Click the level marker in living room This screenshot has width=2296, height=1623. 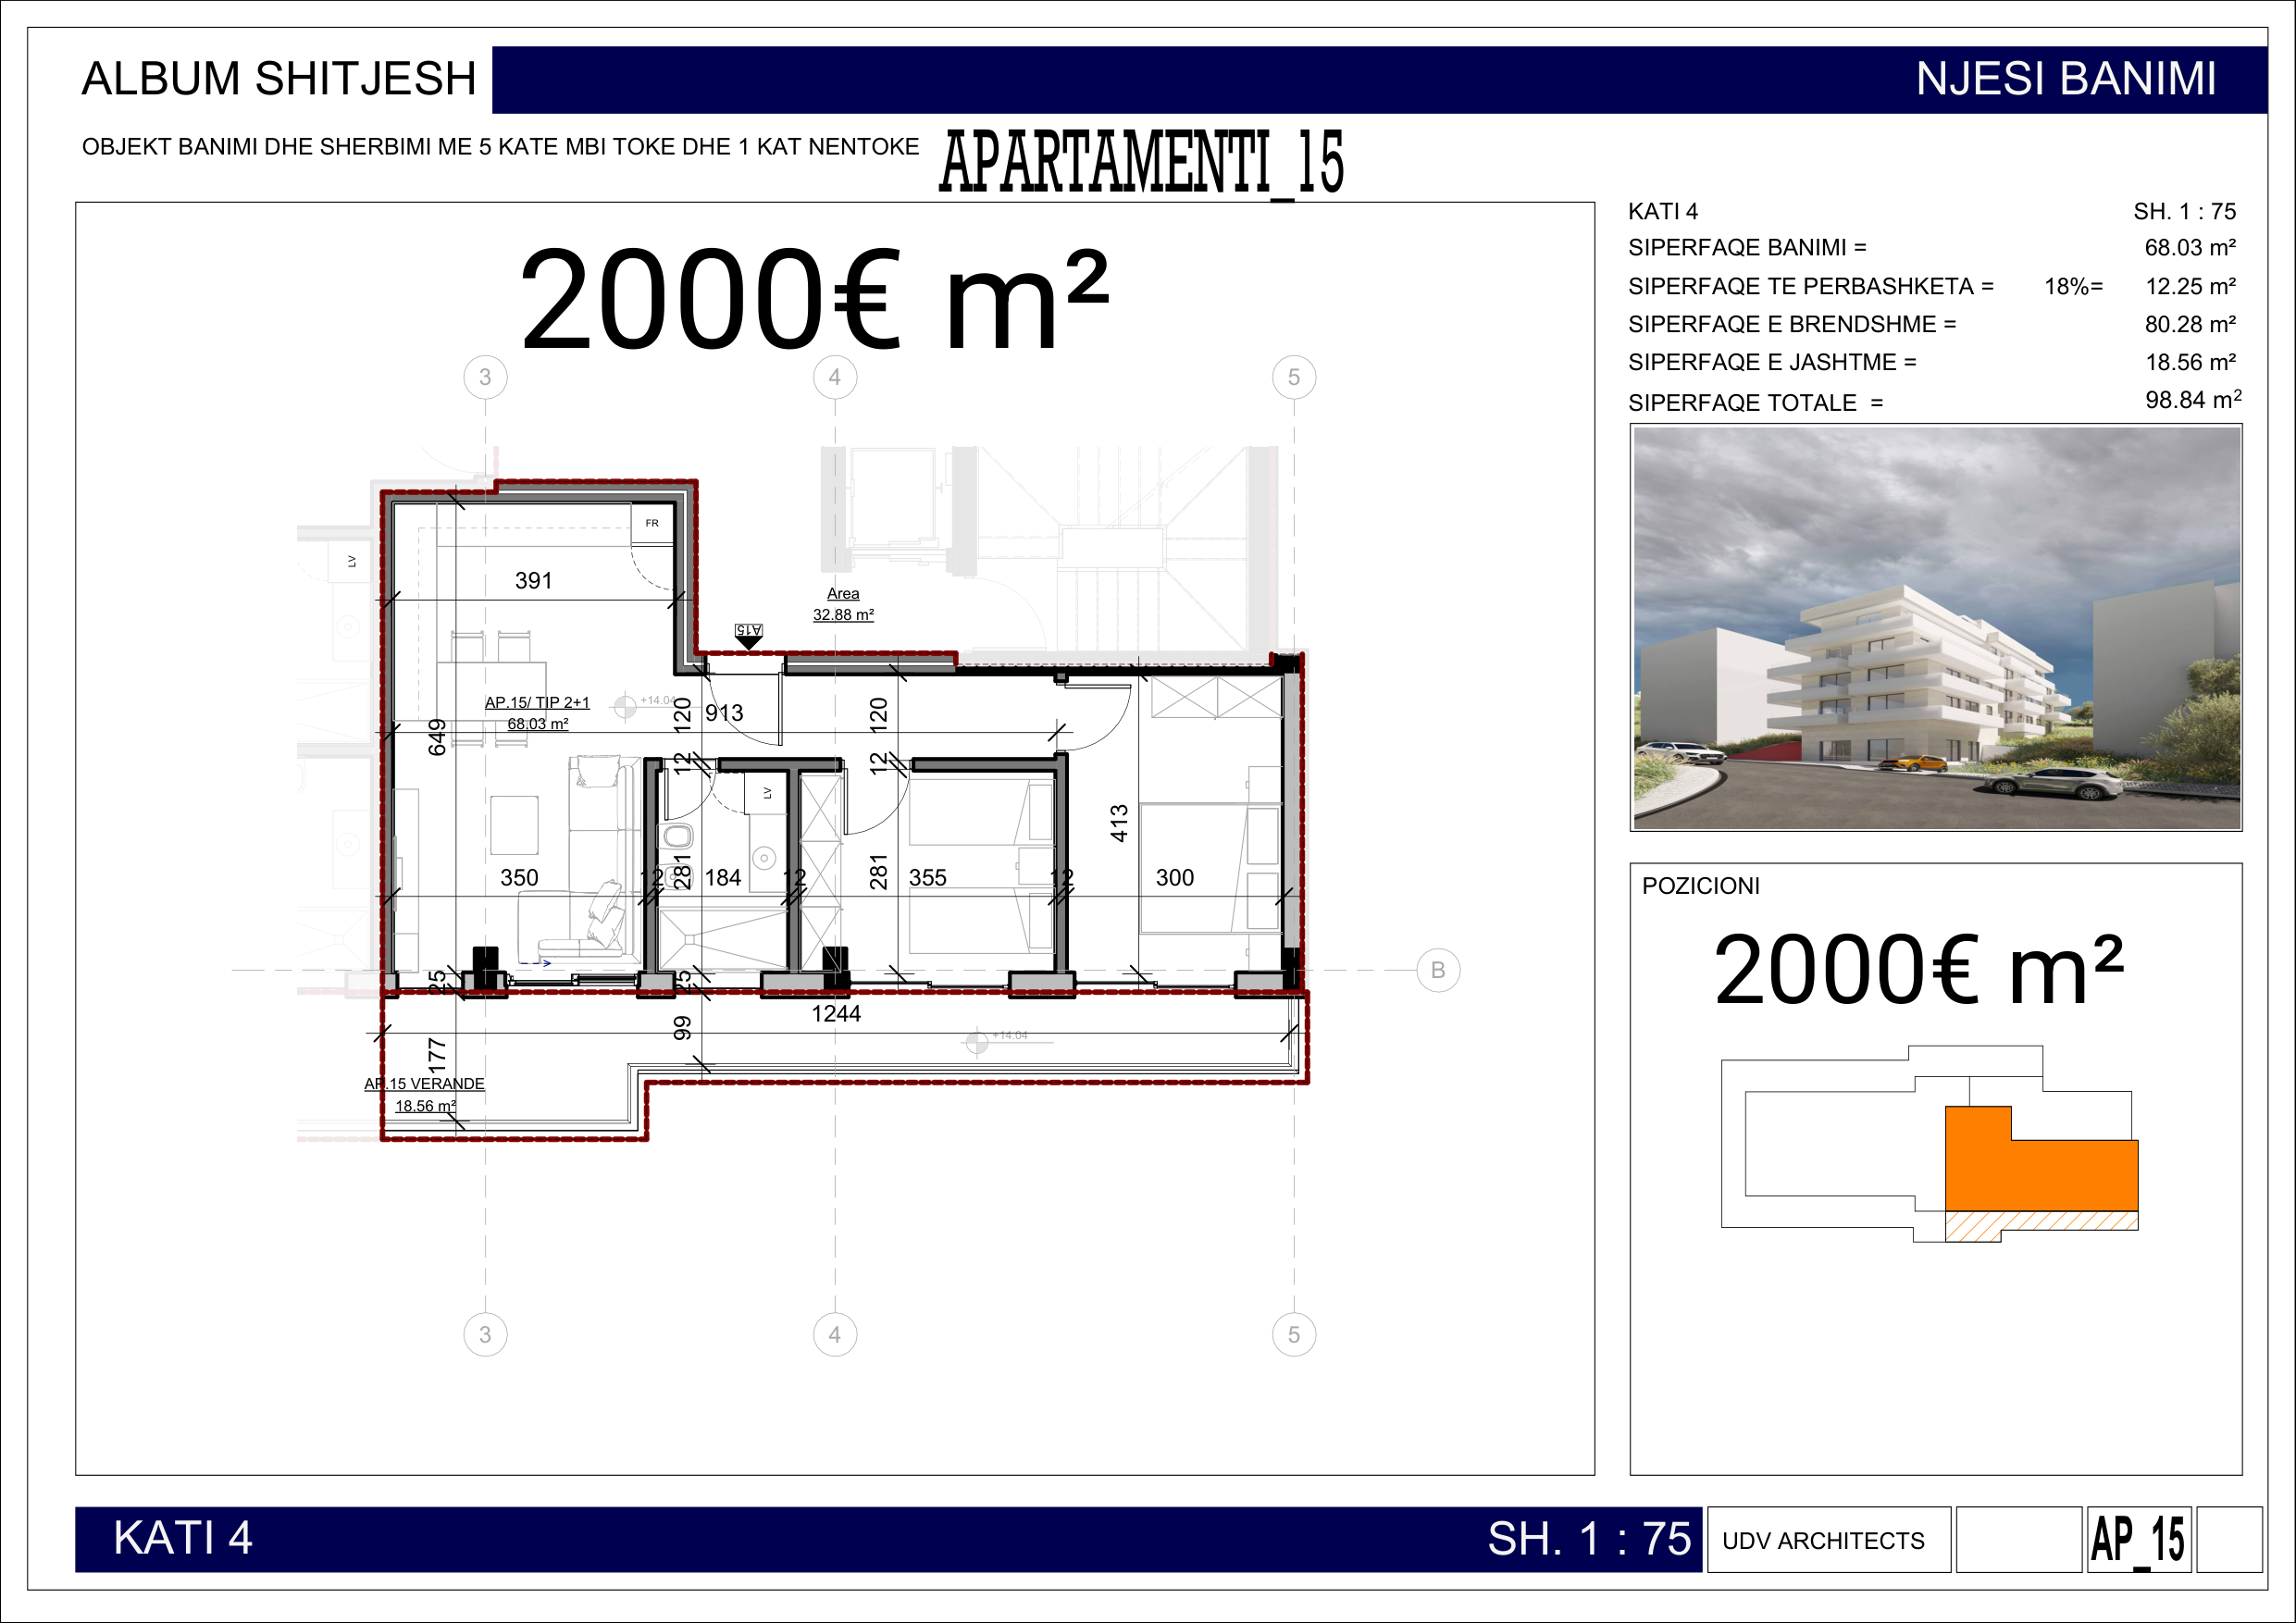(x=625, y=706)
